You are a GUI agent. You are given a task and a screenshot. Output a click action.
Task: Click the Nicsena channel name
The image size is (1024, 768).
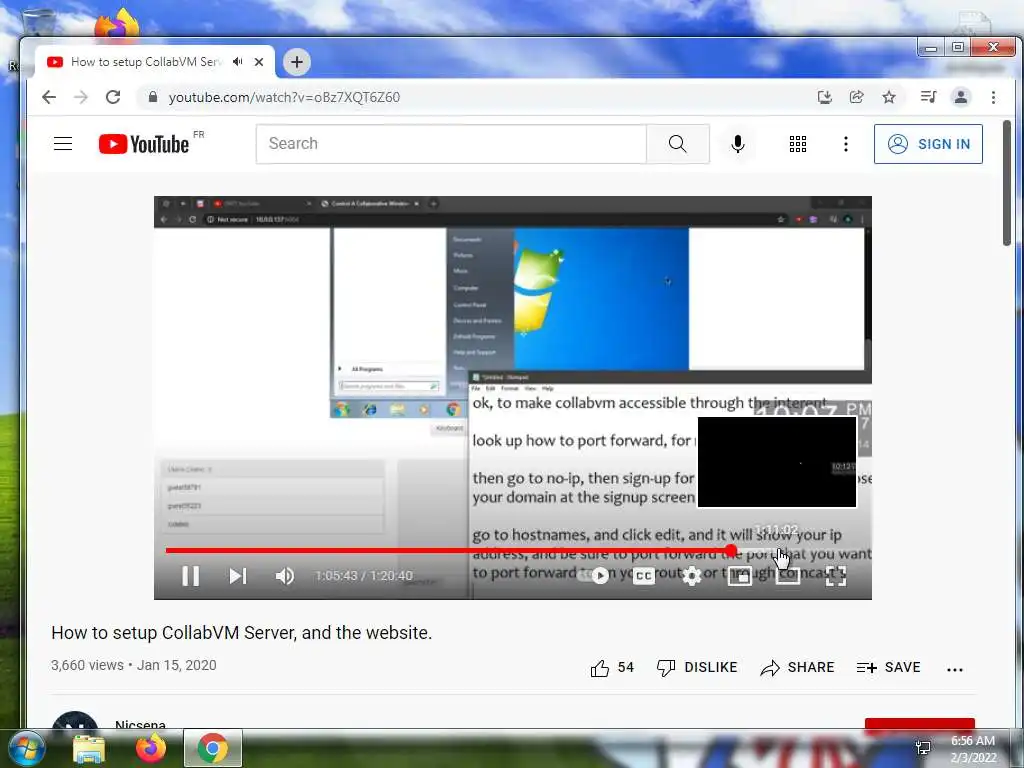140,724
